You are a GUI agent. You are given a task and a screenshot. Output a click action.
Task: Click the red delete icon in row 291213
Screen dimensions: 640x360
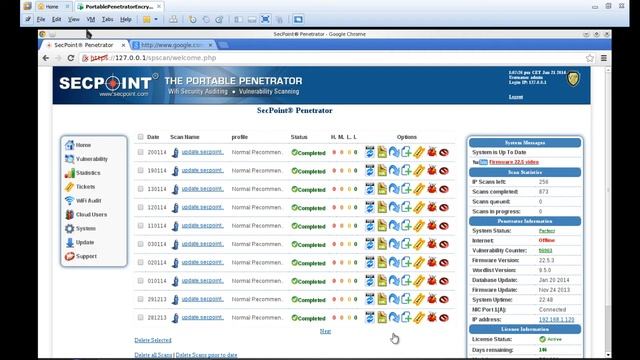[x=444, y=299]
